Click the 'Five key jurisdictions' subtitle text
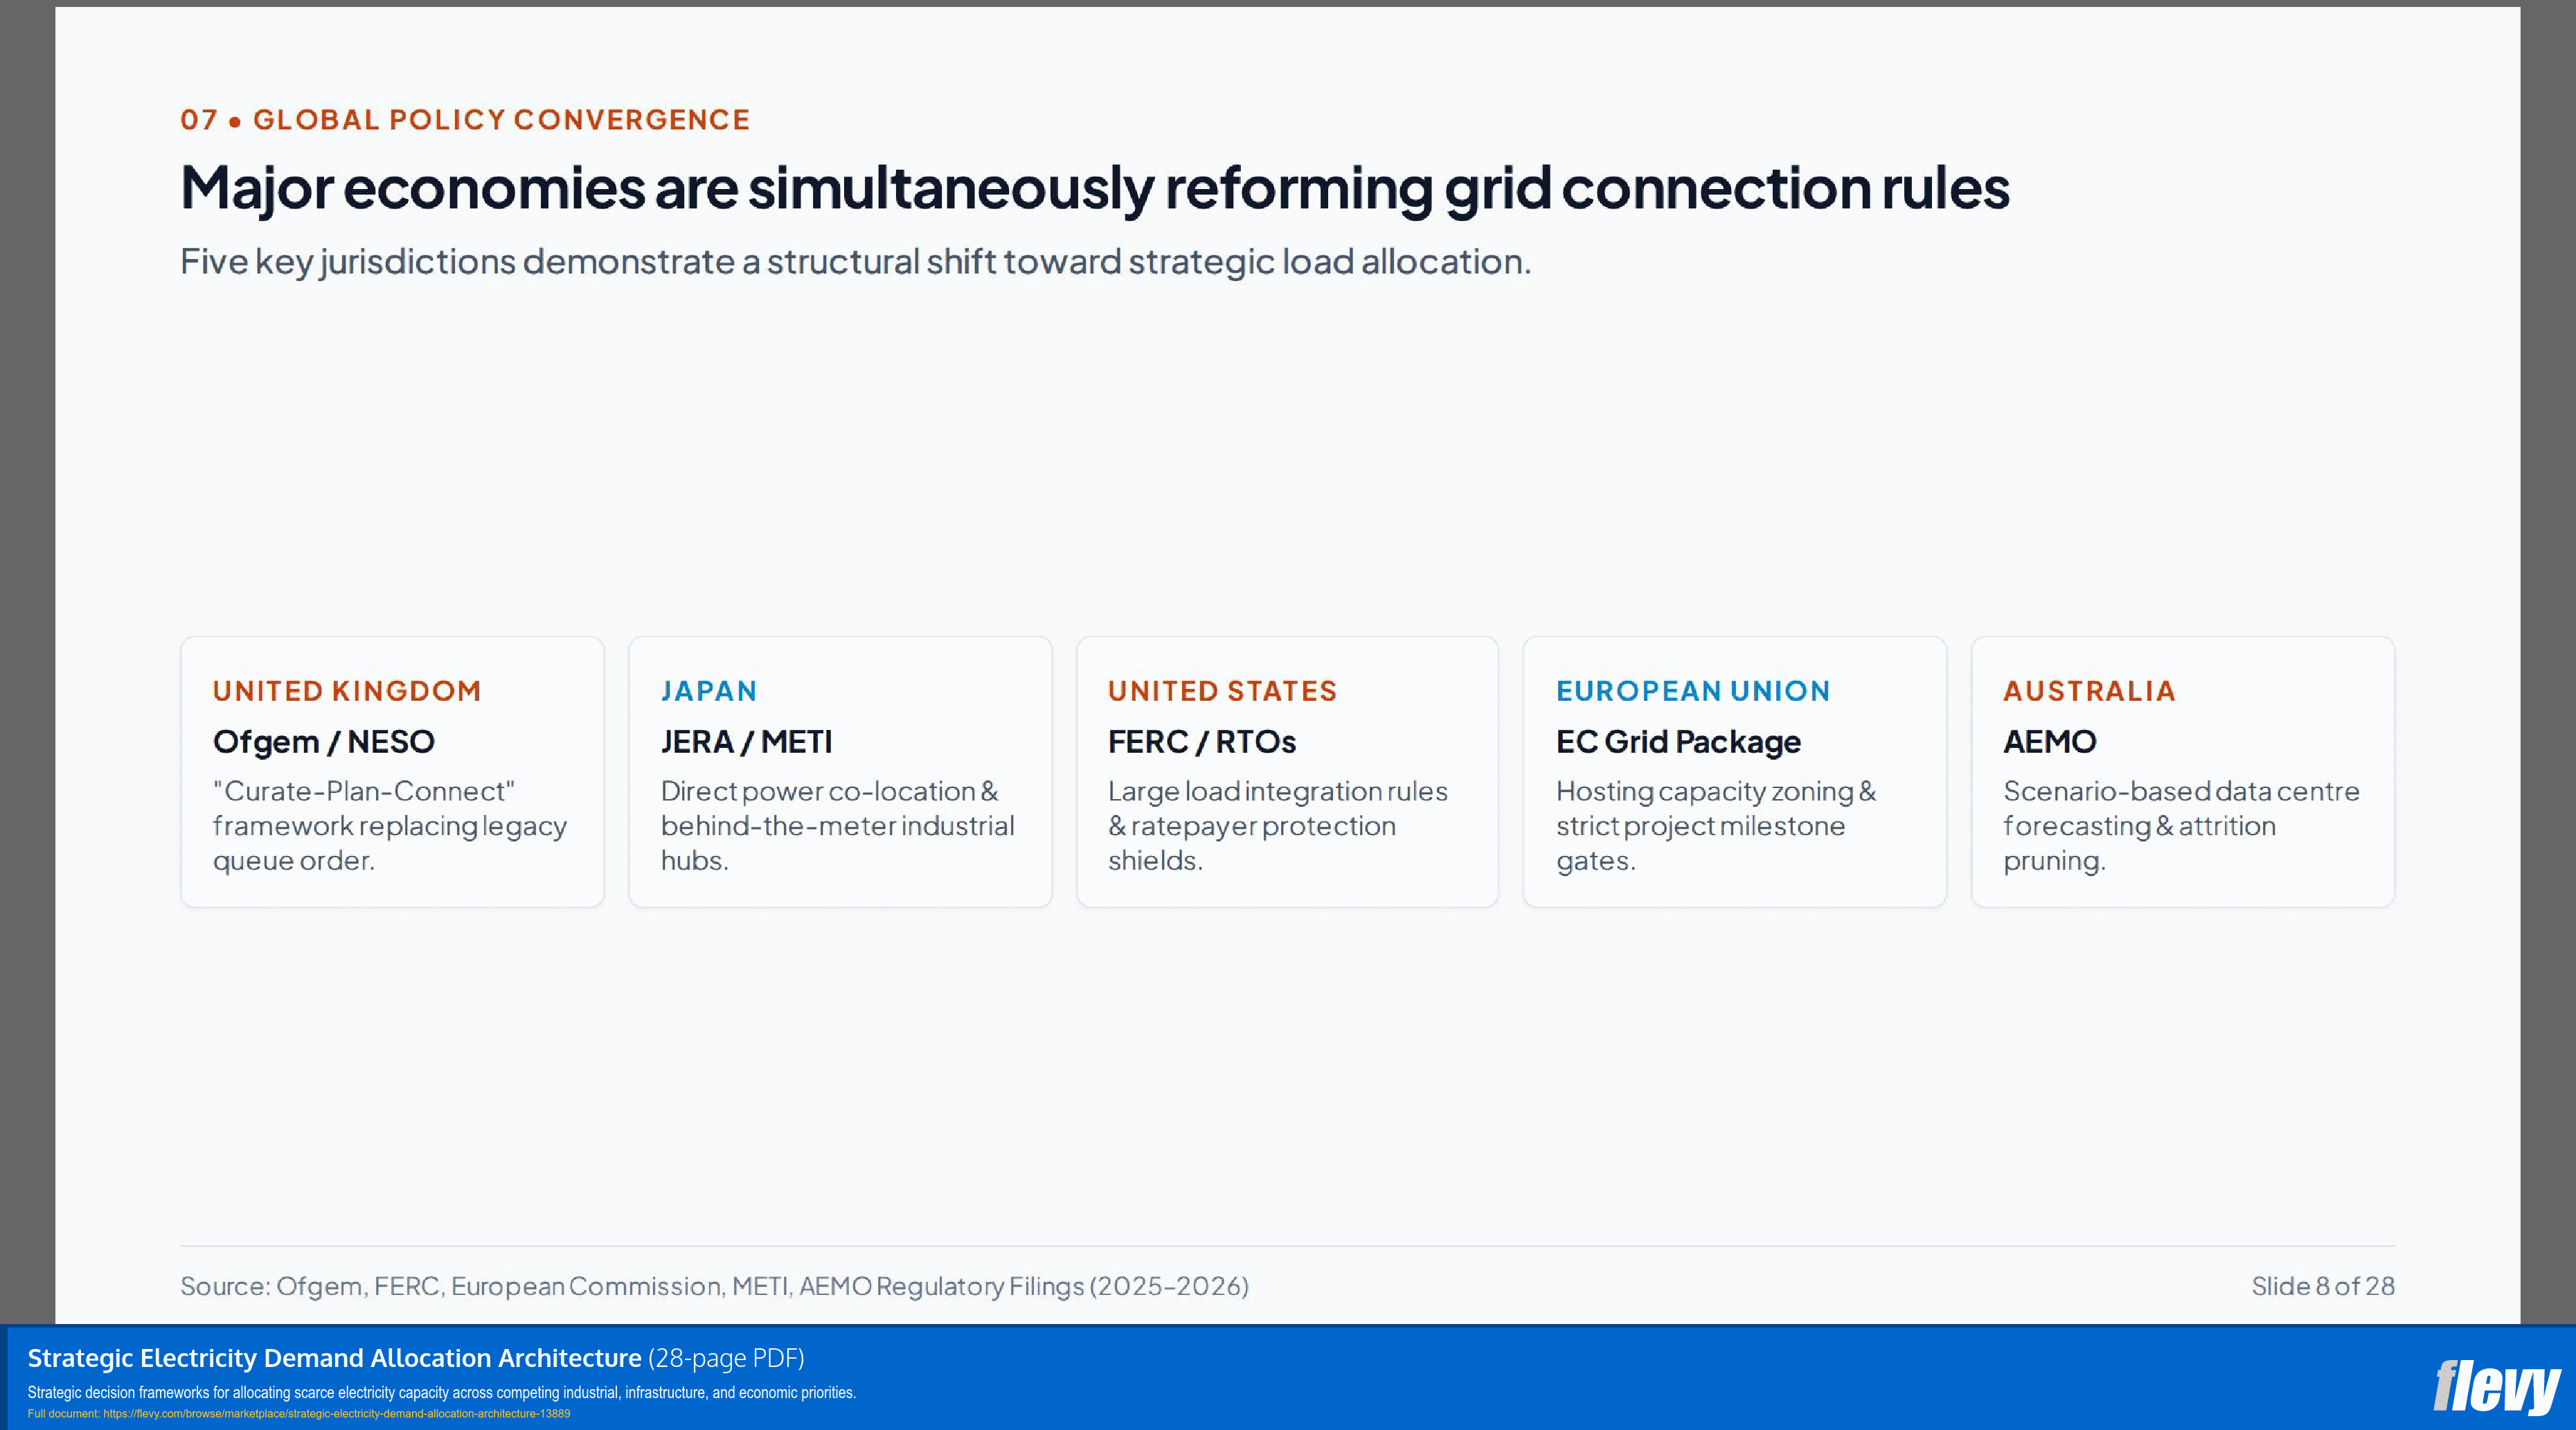 pyautogui.click(x=855, y=262)
